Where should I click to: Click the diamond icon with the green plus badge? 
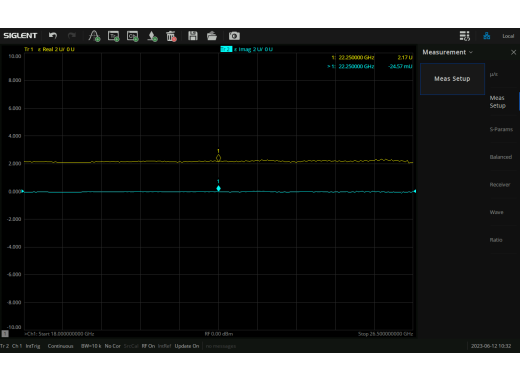[152, 36]
